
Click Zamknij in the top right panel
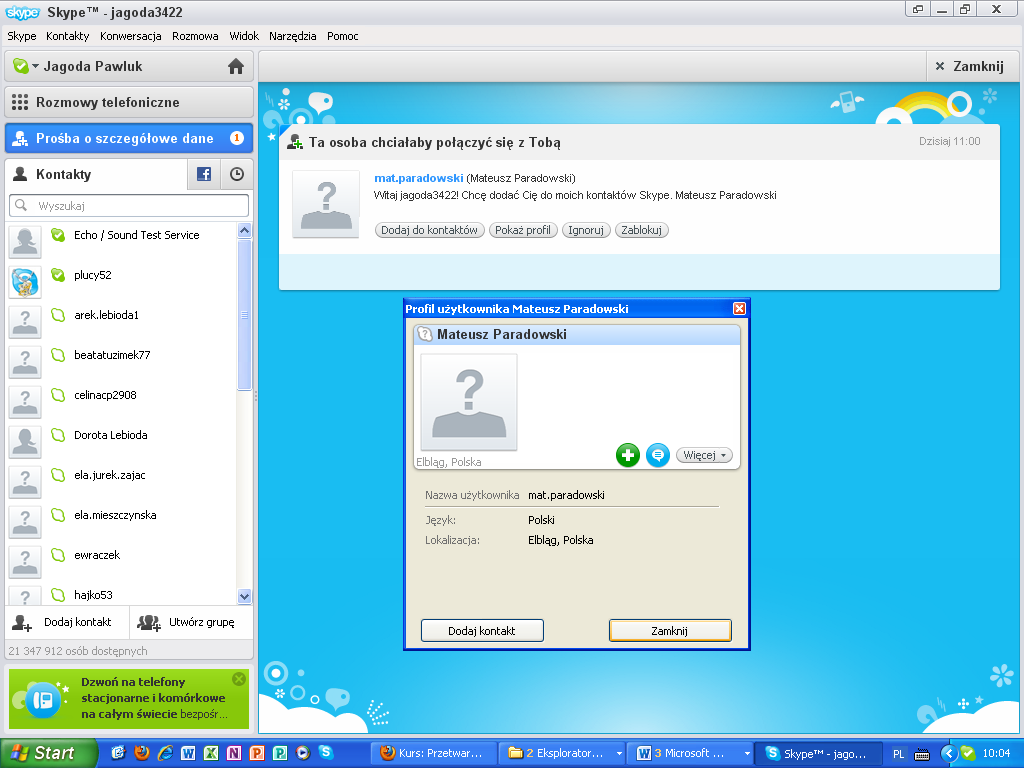click(970, 66)
